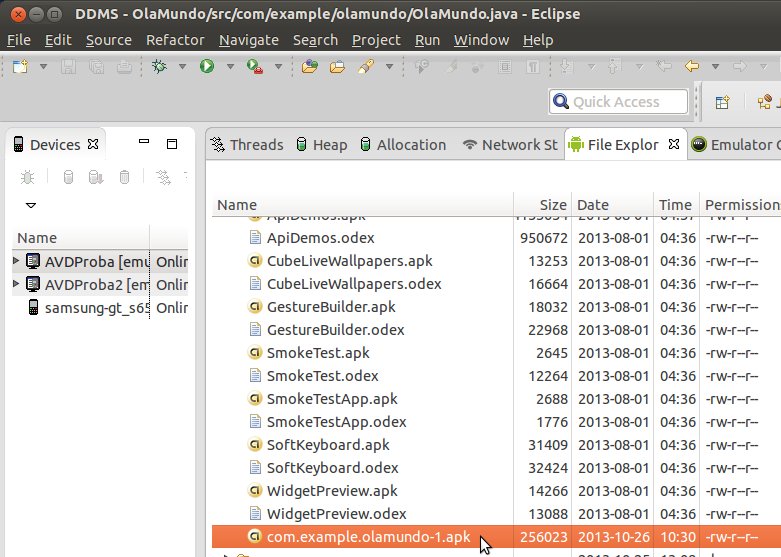Open the File menu
This screenshot has height=557, width=781.
pos(19,40)
